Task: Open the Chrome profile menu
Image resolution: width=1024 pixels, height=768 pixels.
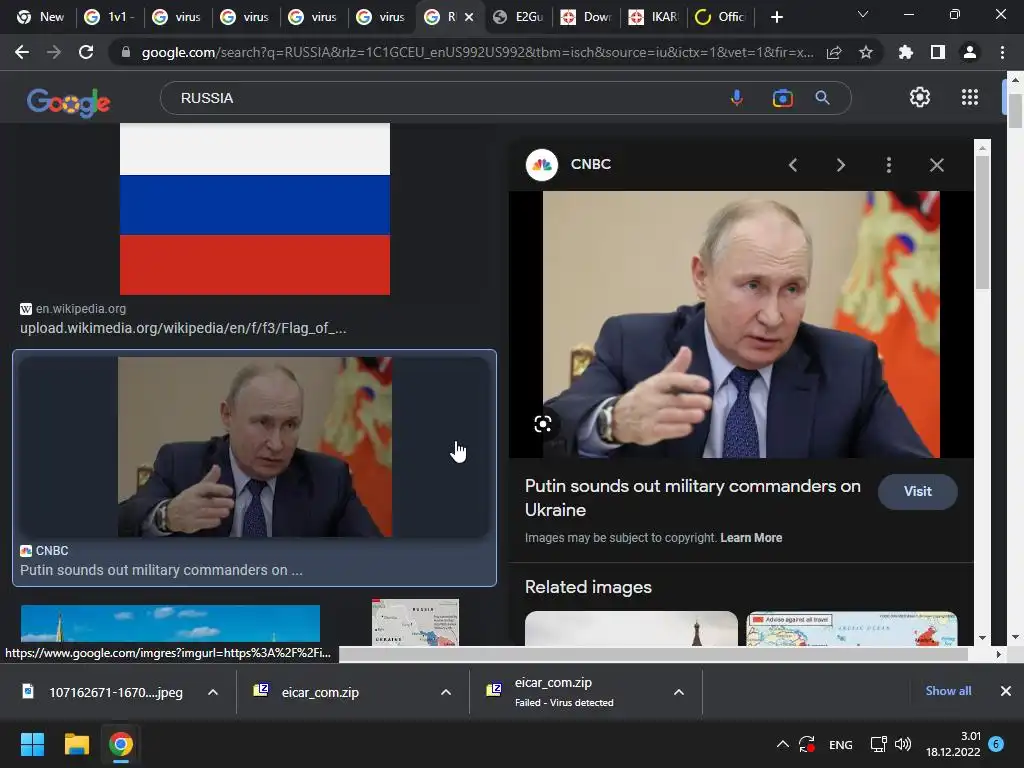Action: (x=970, y=52)
